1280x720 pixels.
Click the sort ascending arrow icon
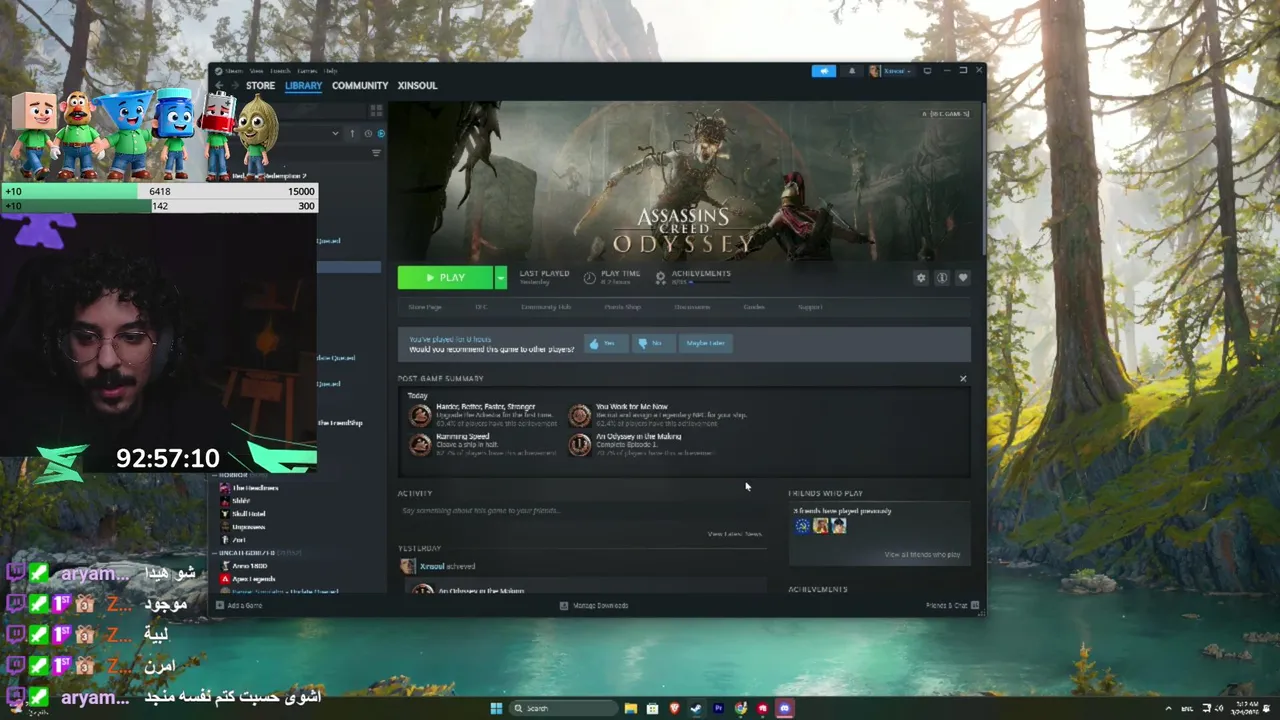point(352,133)
